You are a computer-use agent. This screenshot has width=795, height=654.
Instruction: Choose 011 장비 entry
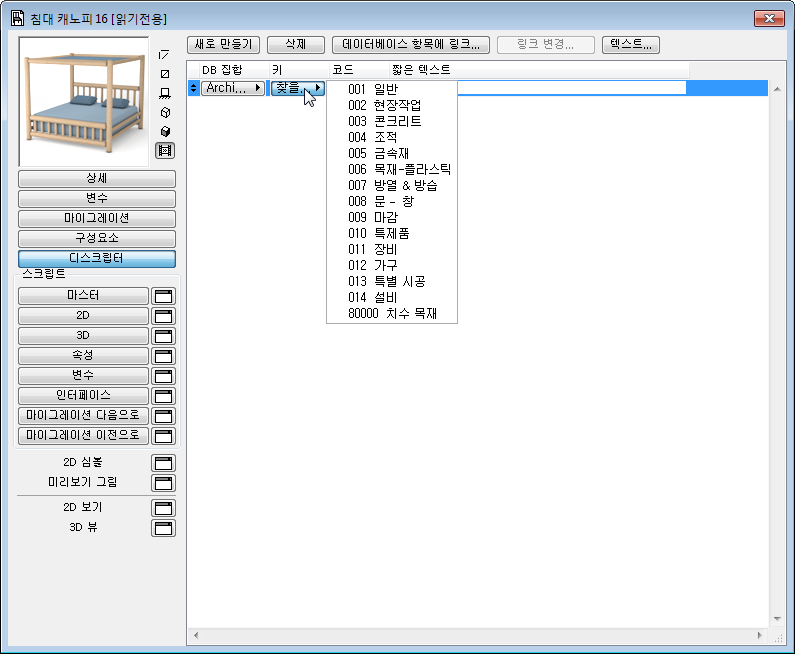(392, 249)
